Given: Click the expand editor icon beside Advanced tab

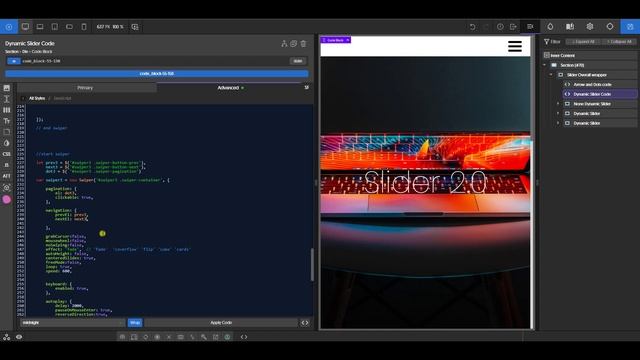Looking at the screenshot, I should [307, 87].
